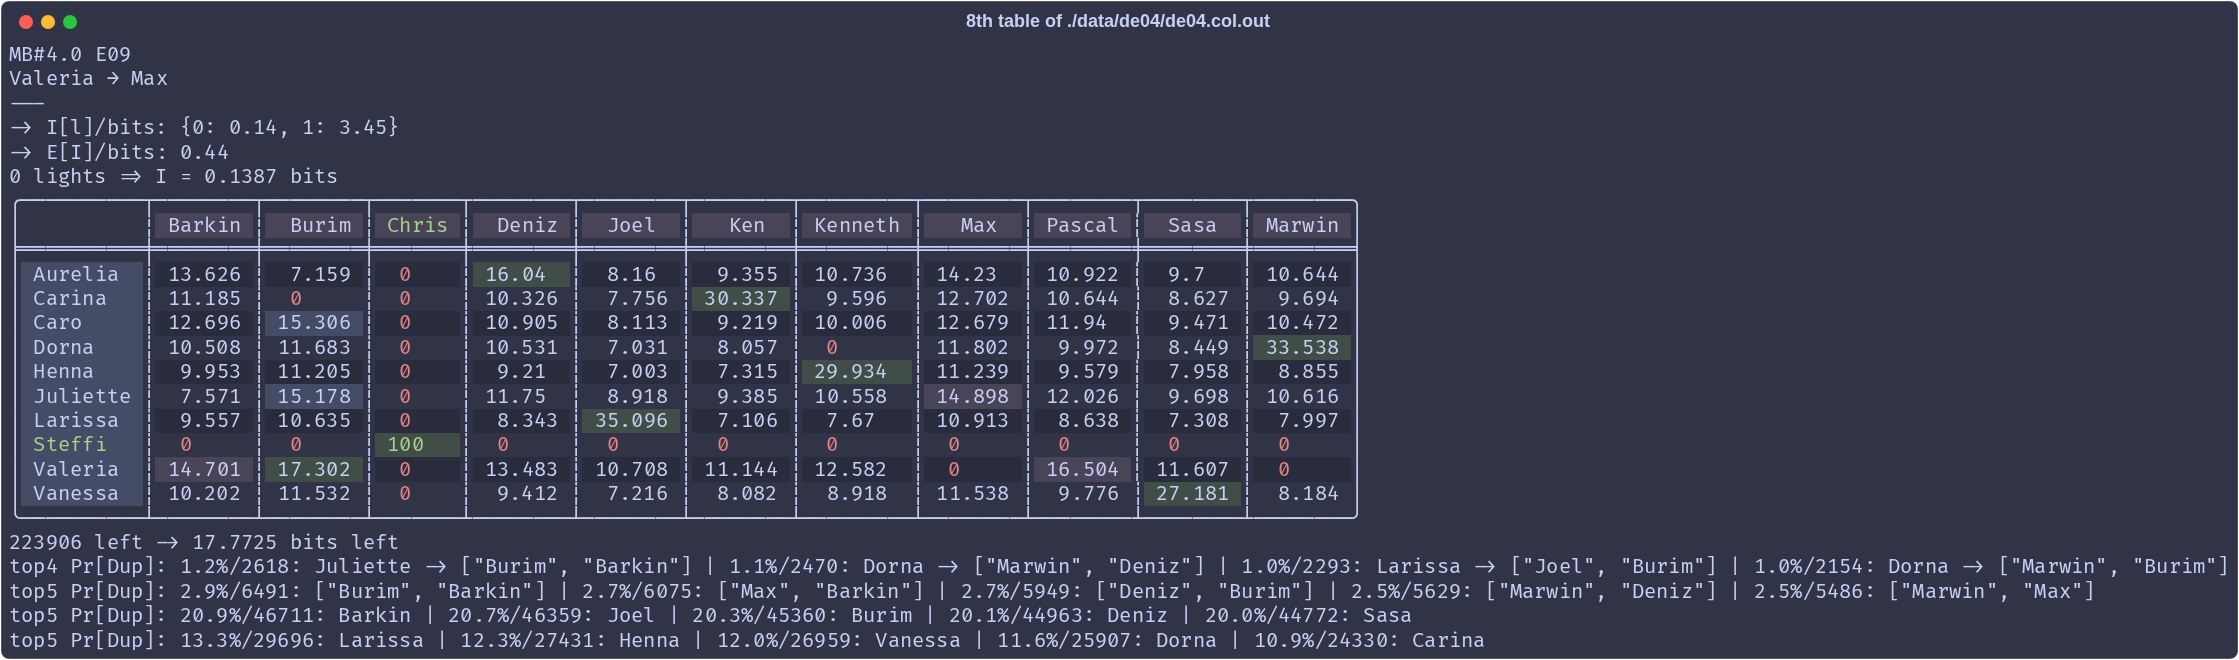Click the 'top4 Pr[Dup]' line
Image resolution: width=2239 pixels, height=660 pixels.
[1118, 566]
